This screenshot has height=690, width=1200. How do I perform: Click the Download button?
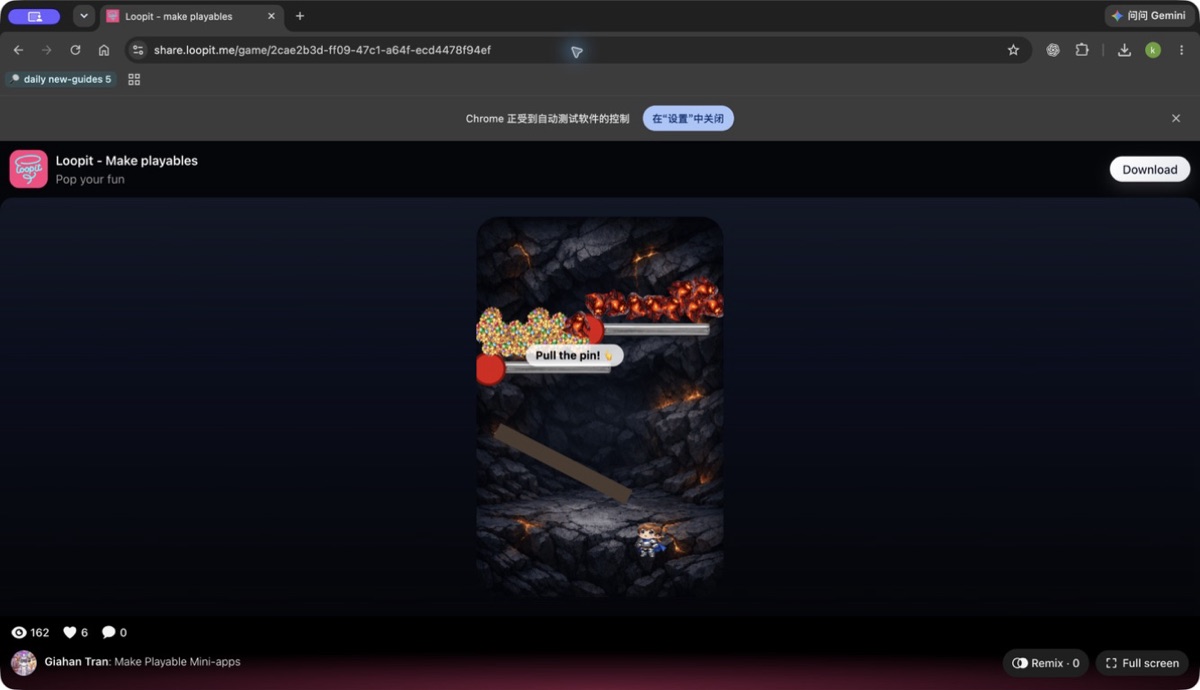pyautogui.click(x=1150, y=169)
